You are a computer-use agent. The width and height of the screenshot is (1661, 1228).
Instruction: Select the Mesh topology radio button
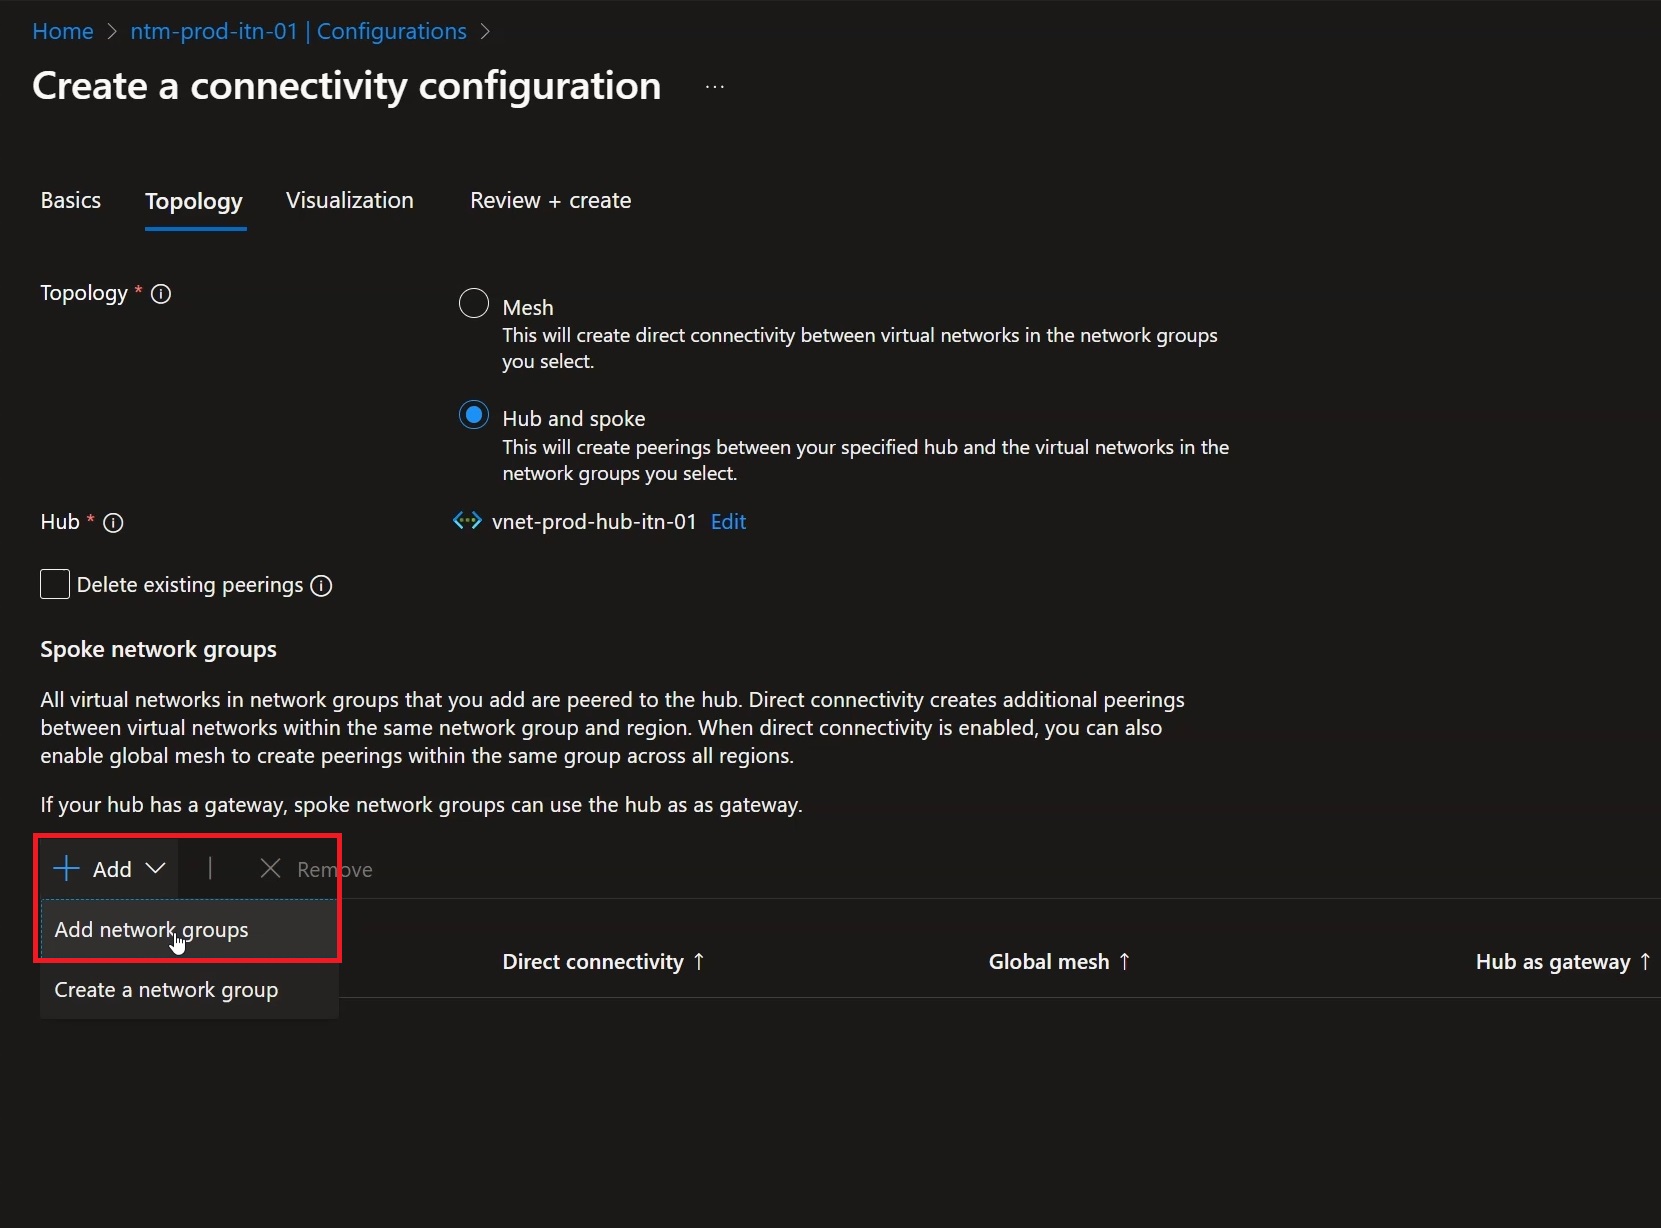474,303
